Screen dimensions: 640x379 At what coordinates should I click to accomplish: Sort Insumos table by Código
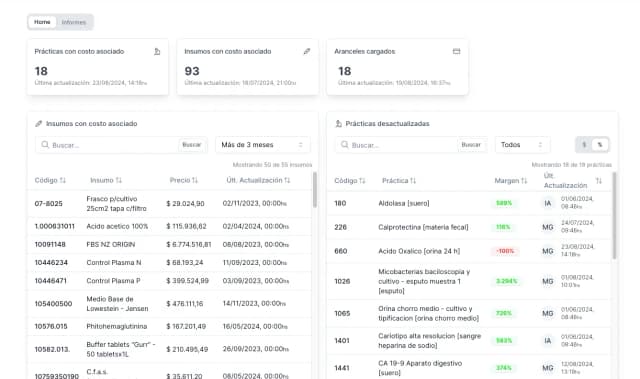[x=50, y=180]
